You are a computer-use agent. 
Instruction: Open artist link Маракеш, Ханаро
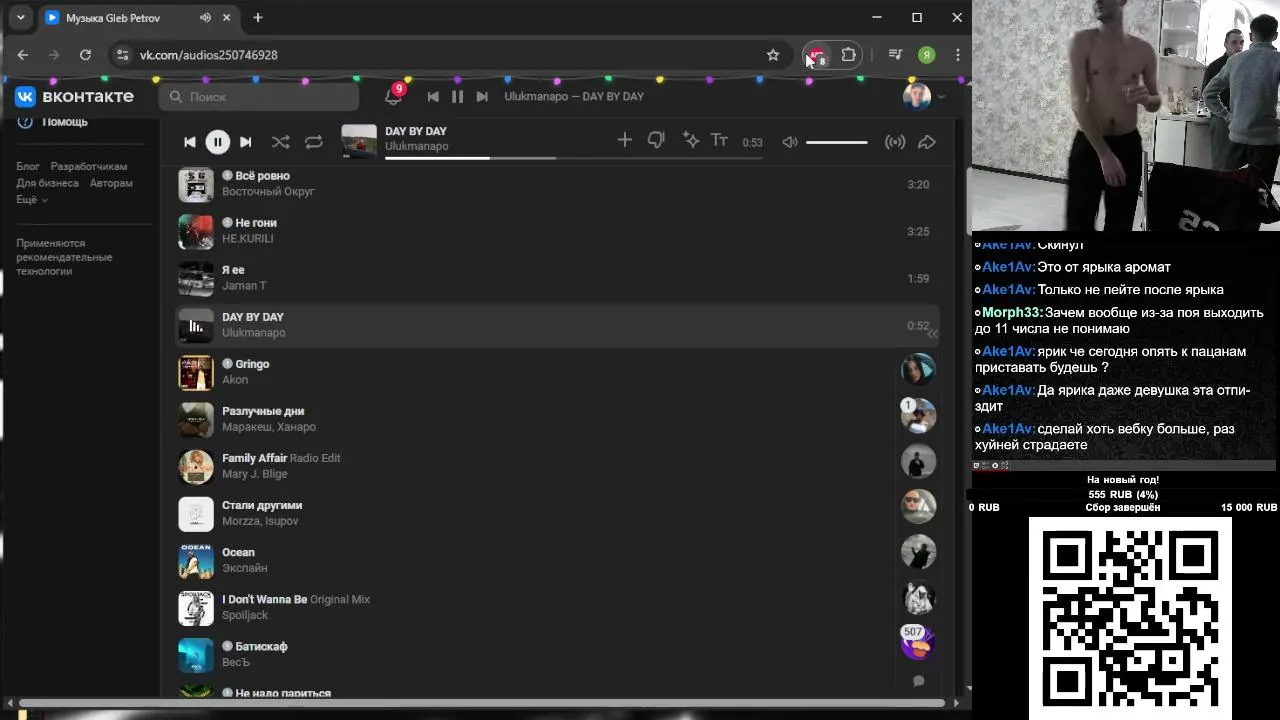tap(269, 427)
